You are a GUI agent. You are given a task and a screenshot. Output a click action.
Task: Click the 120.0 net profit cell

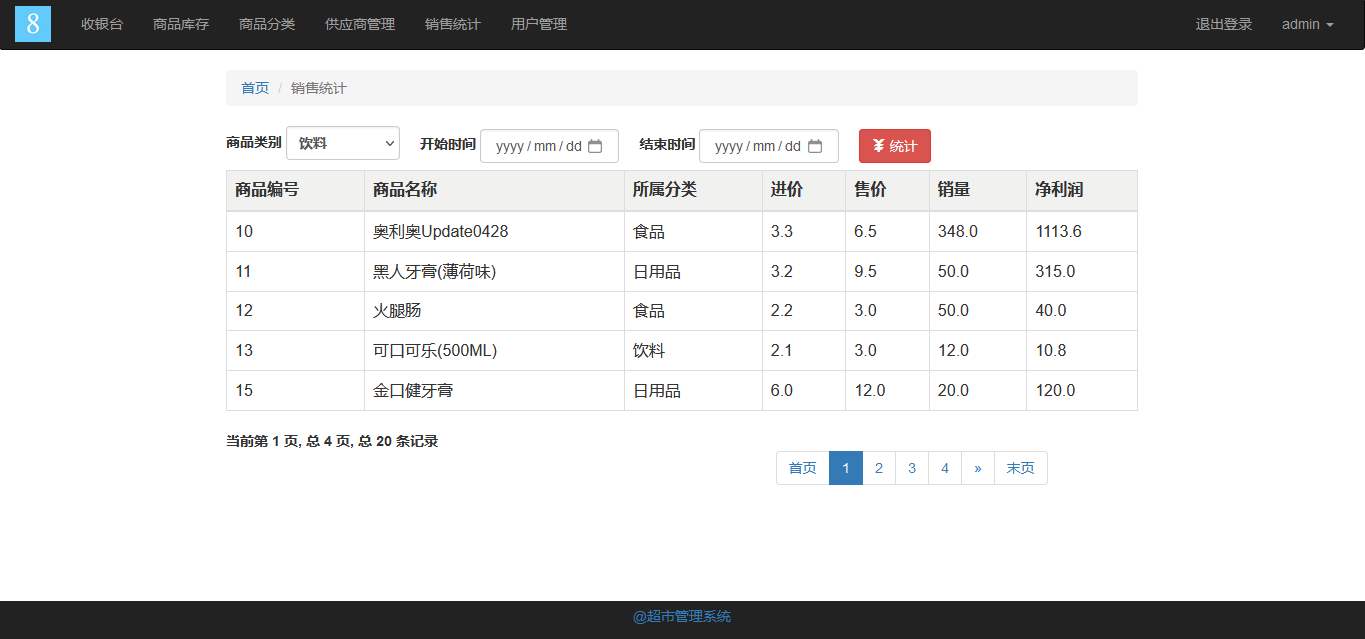(1082, 391)
